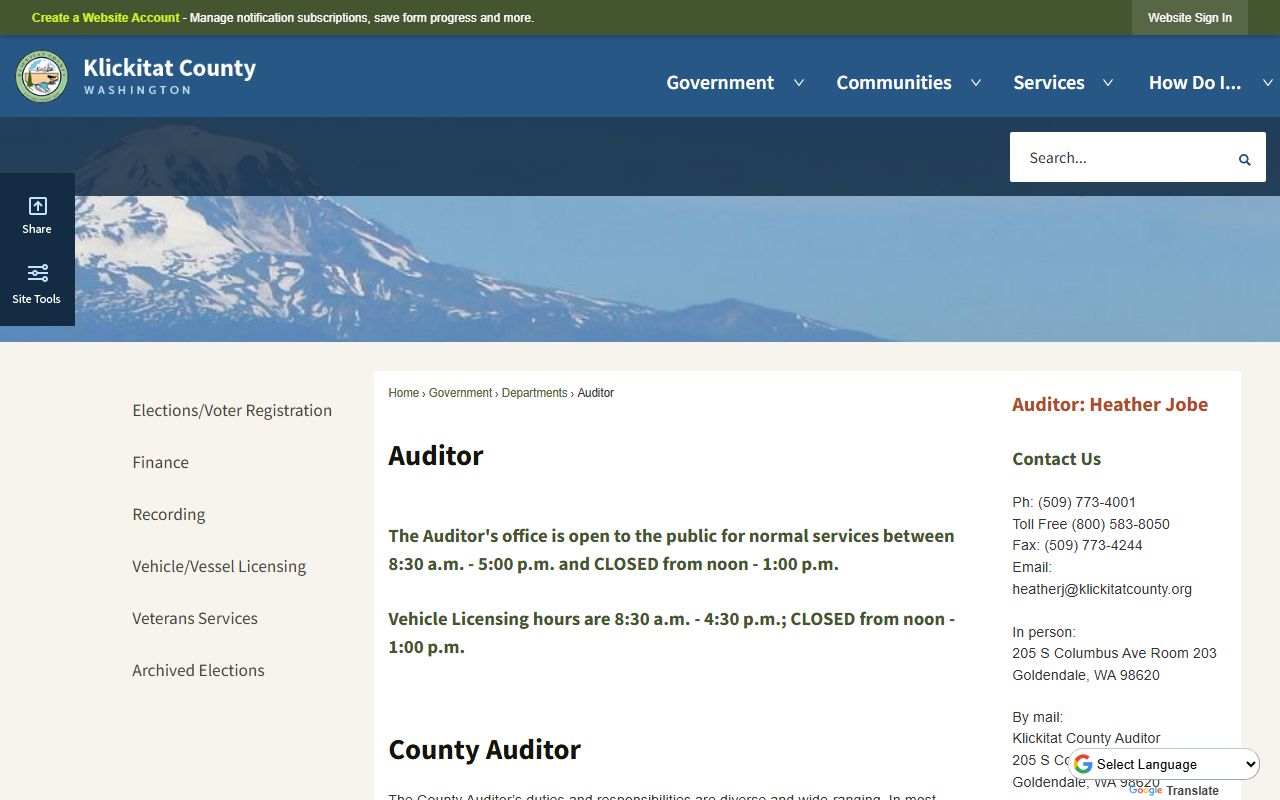This screenshot has height=800, width=1280.
Task: Click the Website Sign In button
Action: (1190, 18)
